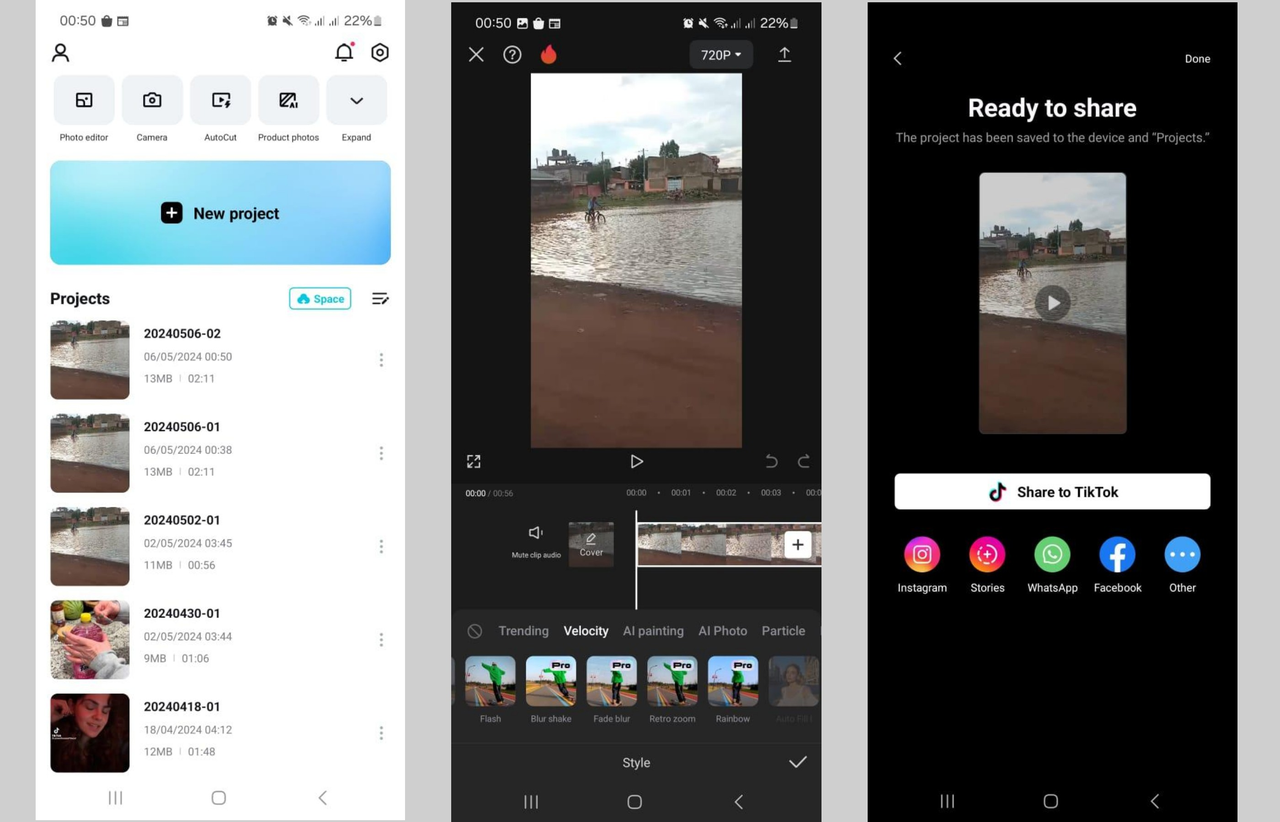Enter fullscreen preview mode
The height and width of the screenshot is (822, 1280).
(473, 461)
